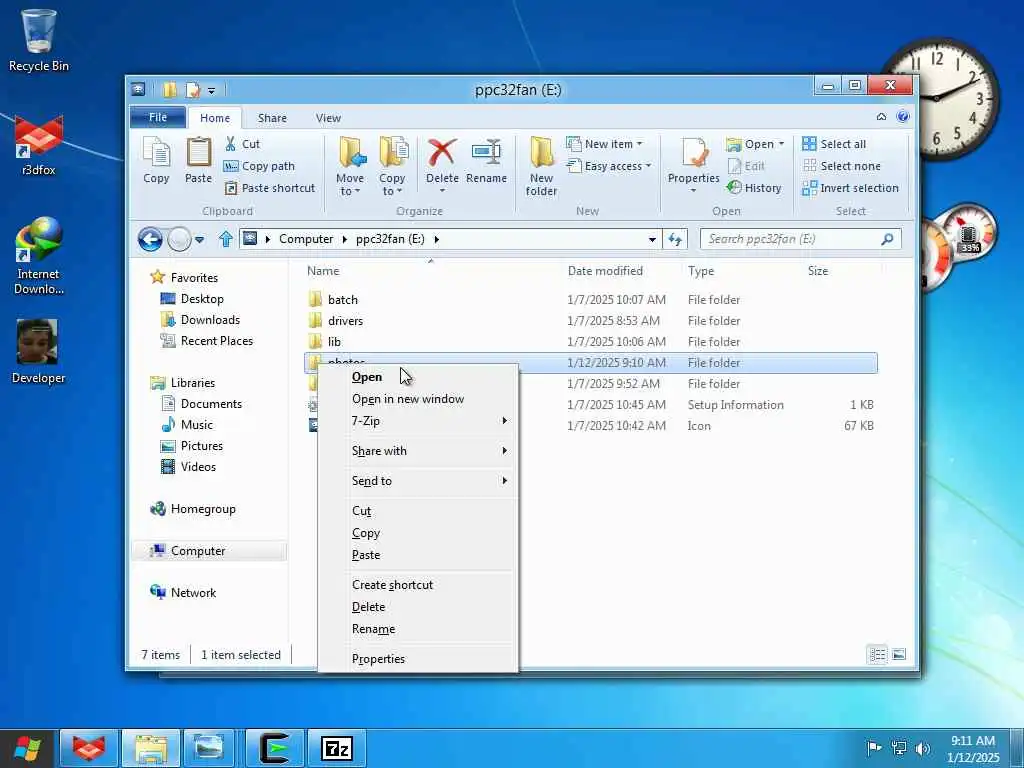Click the Cut scissors button
1024x768 pixels.
242,144
